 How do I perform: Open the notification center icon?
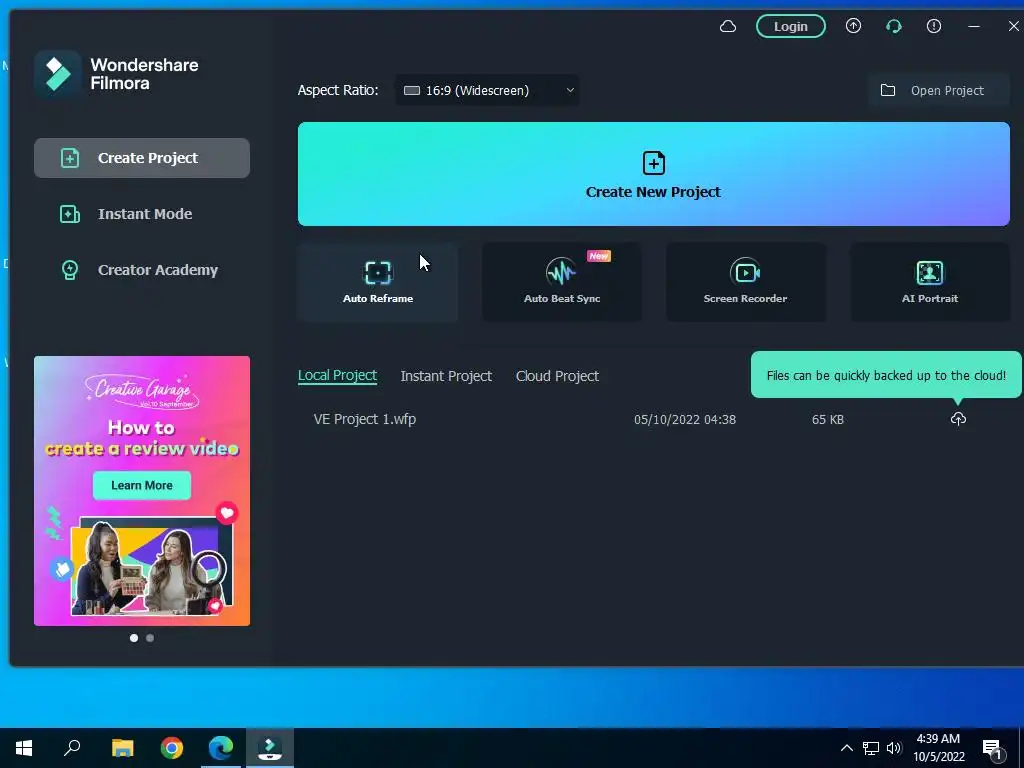tap(993, 749)
